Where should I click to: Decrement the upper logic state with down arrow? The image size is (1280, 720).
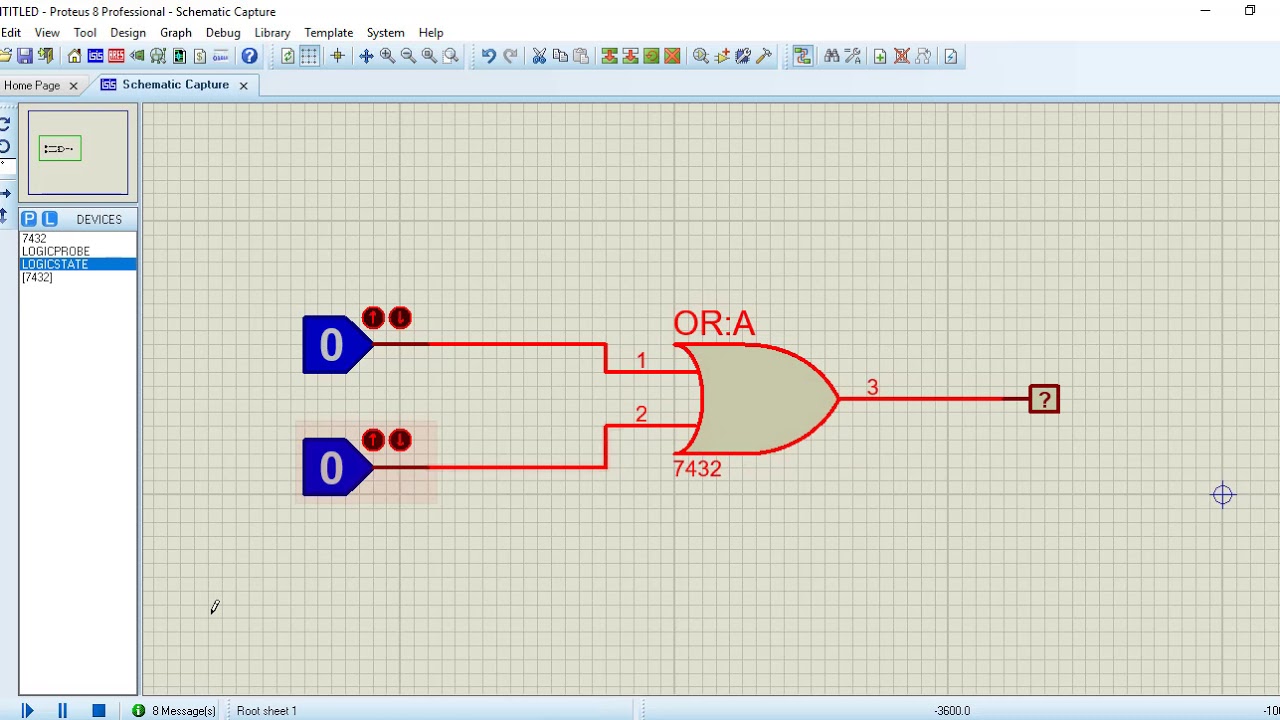(x=400, y=318)
